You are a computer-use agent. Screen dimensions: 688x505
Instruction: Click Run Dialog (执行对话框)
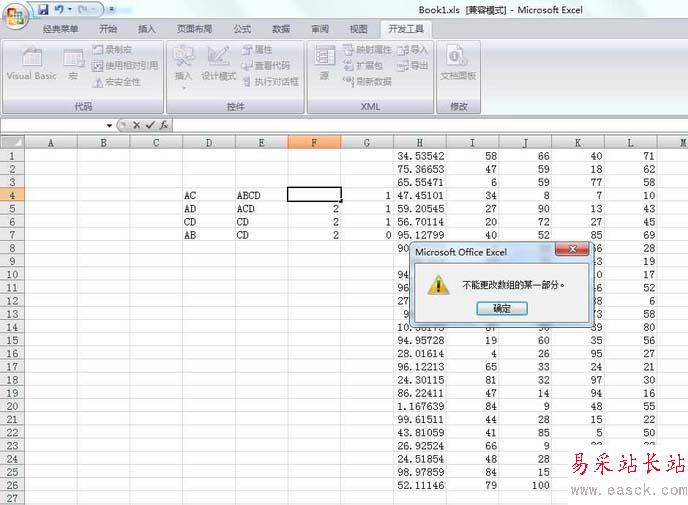271,82
